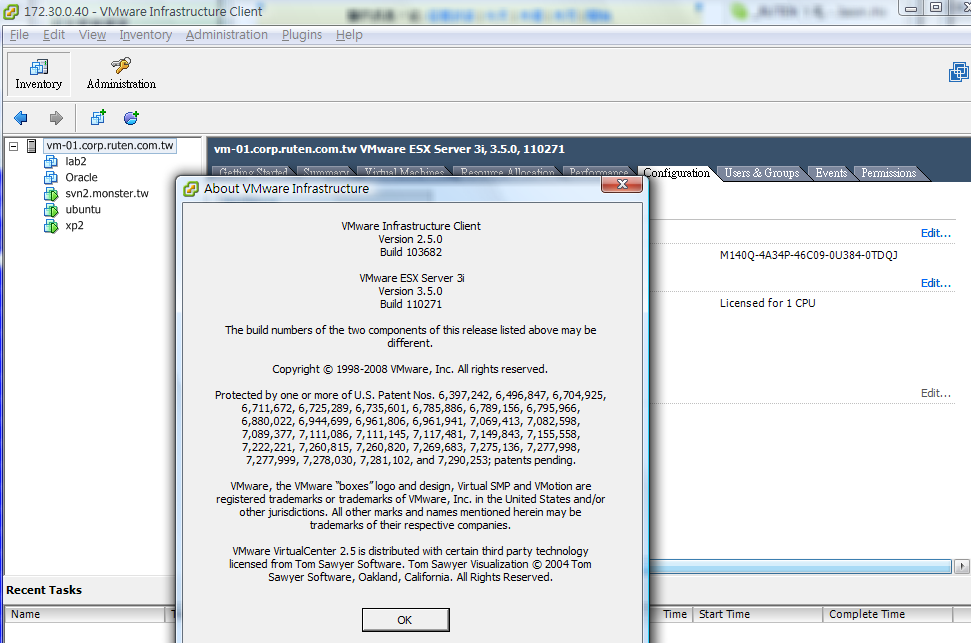Switch to the Configuration tab
Viewport: 971px width, 643px height.
click(677, 173)
